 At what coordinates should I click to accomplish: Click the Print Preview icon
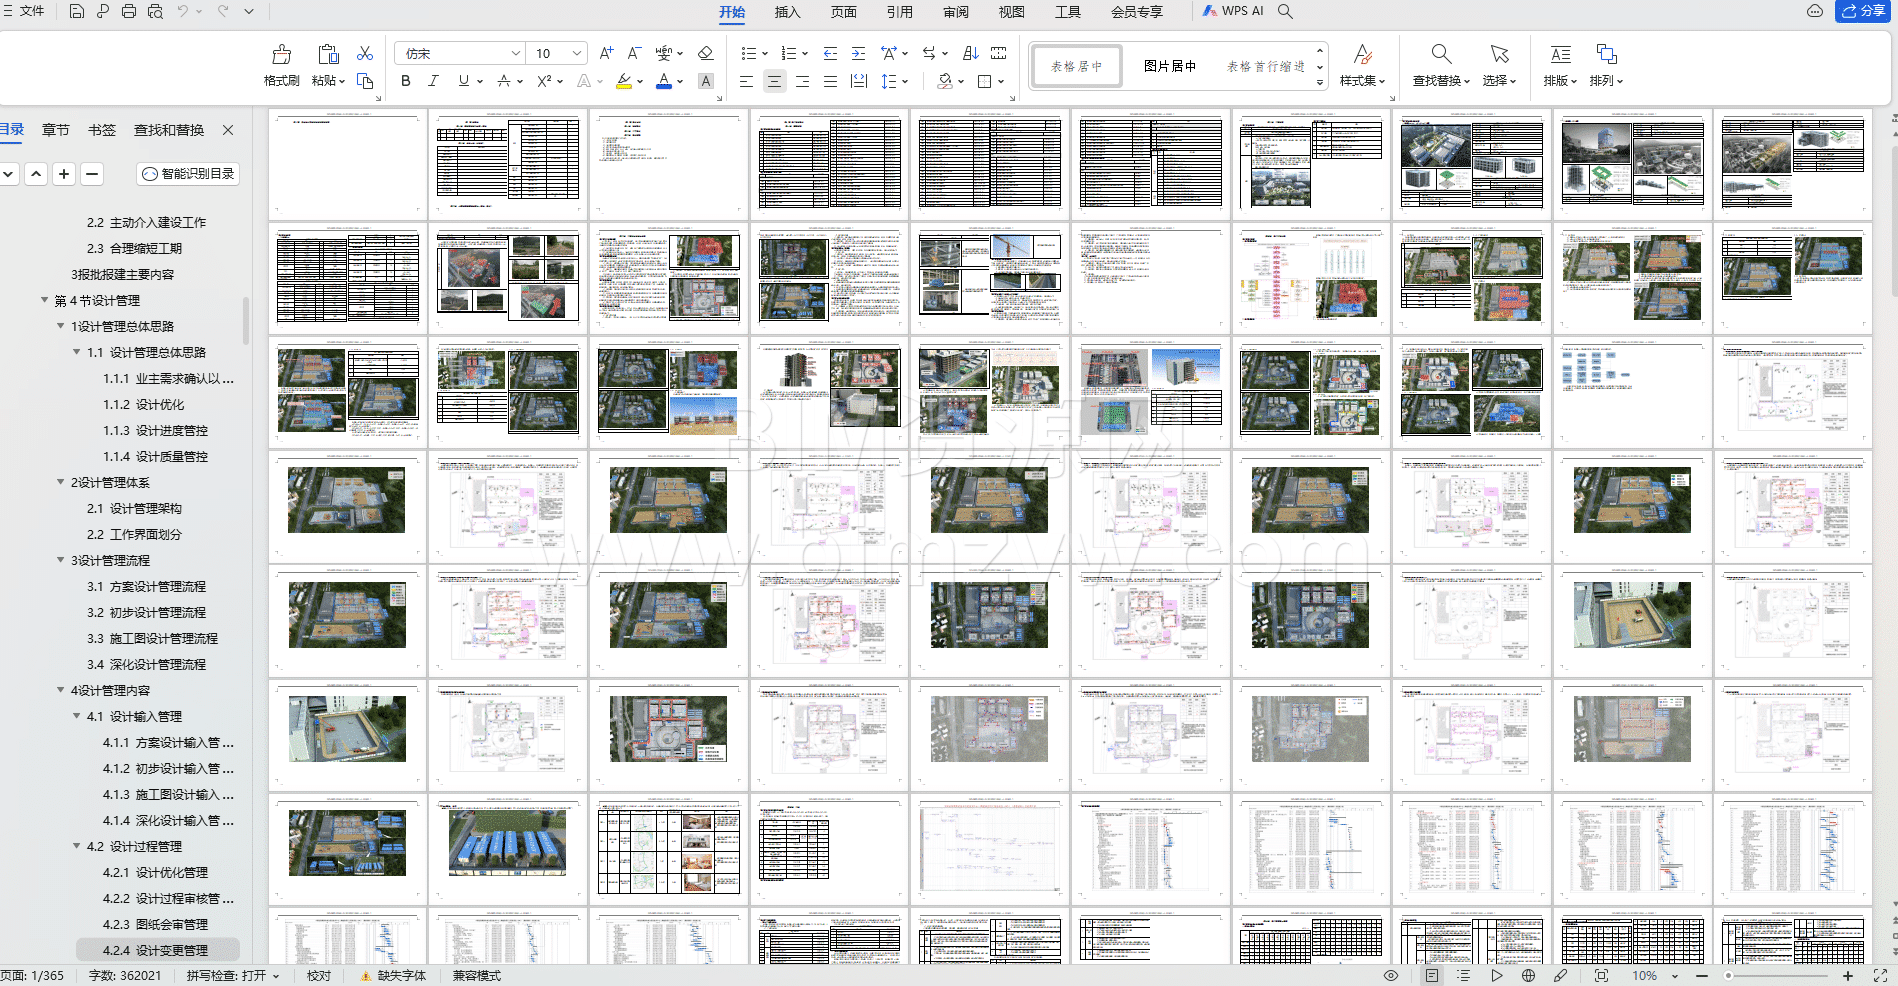click(155, 11)
